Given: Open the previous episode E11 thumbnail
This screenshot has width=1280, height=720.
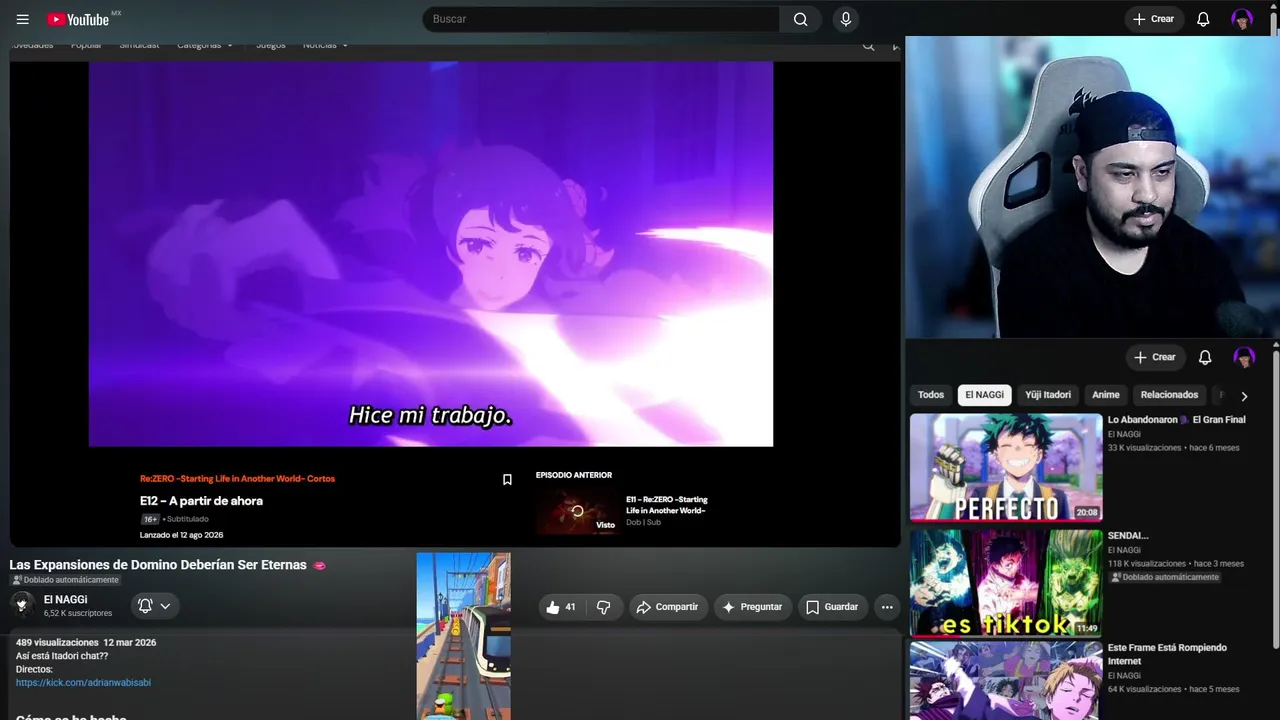Looking at the screenshot, I should 577,511.
